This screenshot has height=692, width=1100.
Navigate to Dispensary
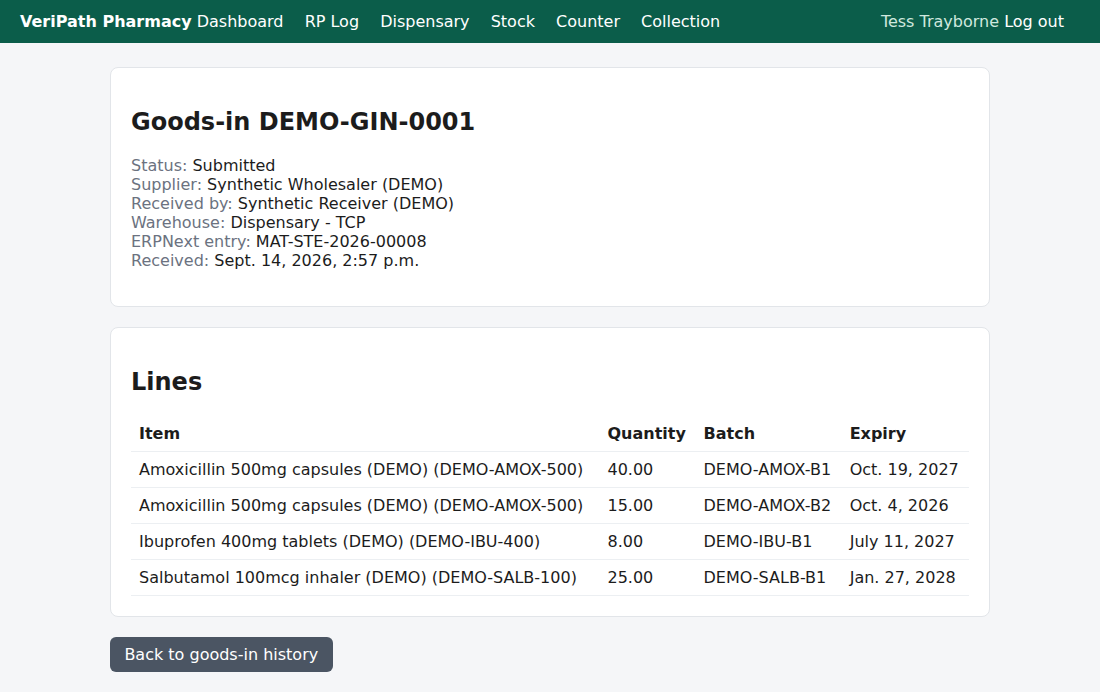(424, 22)
